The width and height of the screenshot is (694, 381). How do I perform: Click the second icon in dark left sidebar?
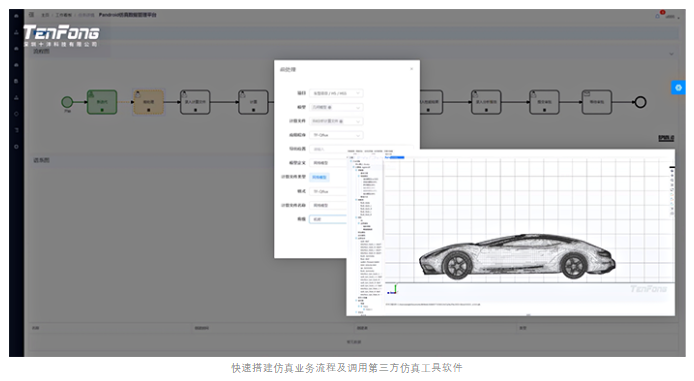tap(16, 32)
